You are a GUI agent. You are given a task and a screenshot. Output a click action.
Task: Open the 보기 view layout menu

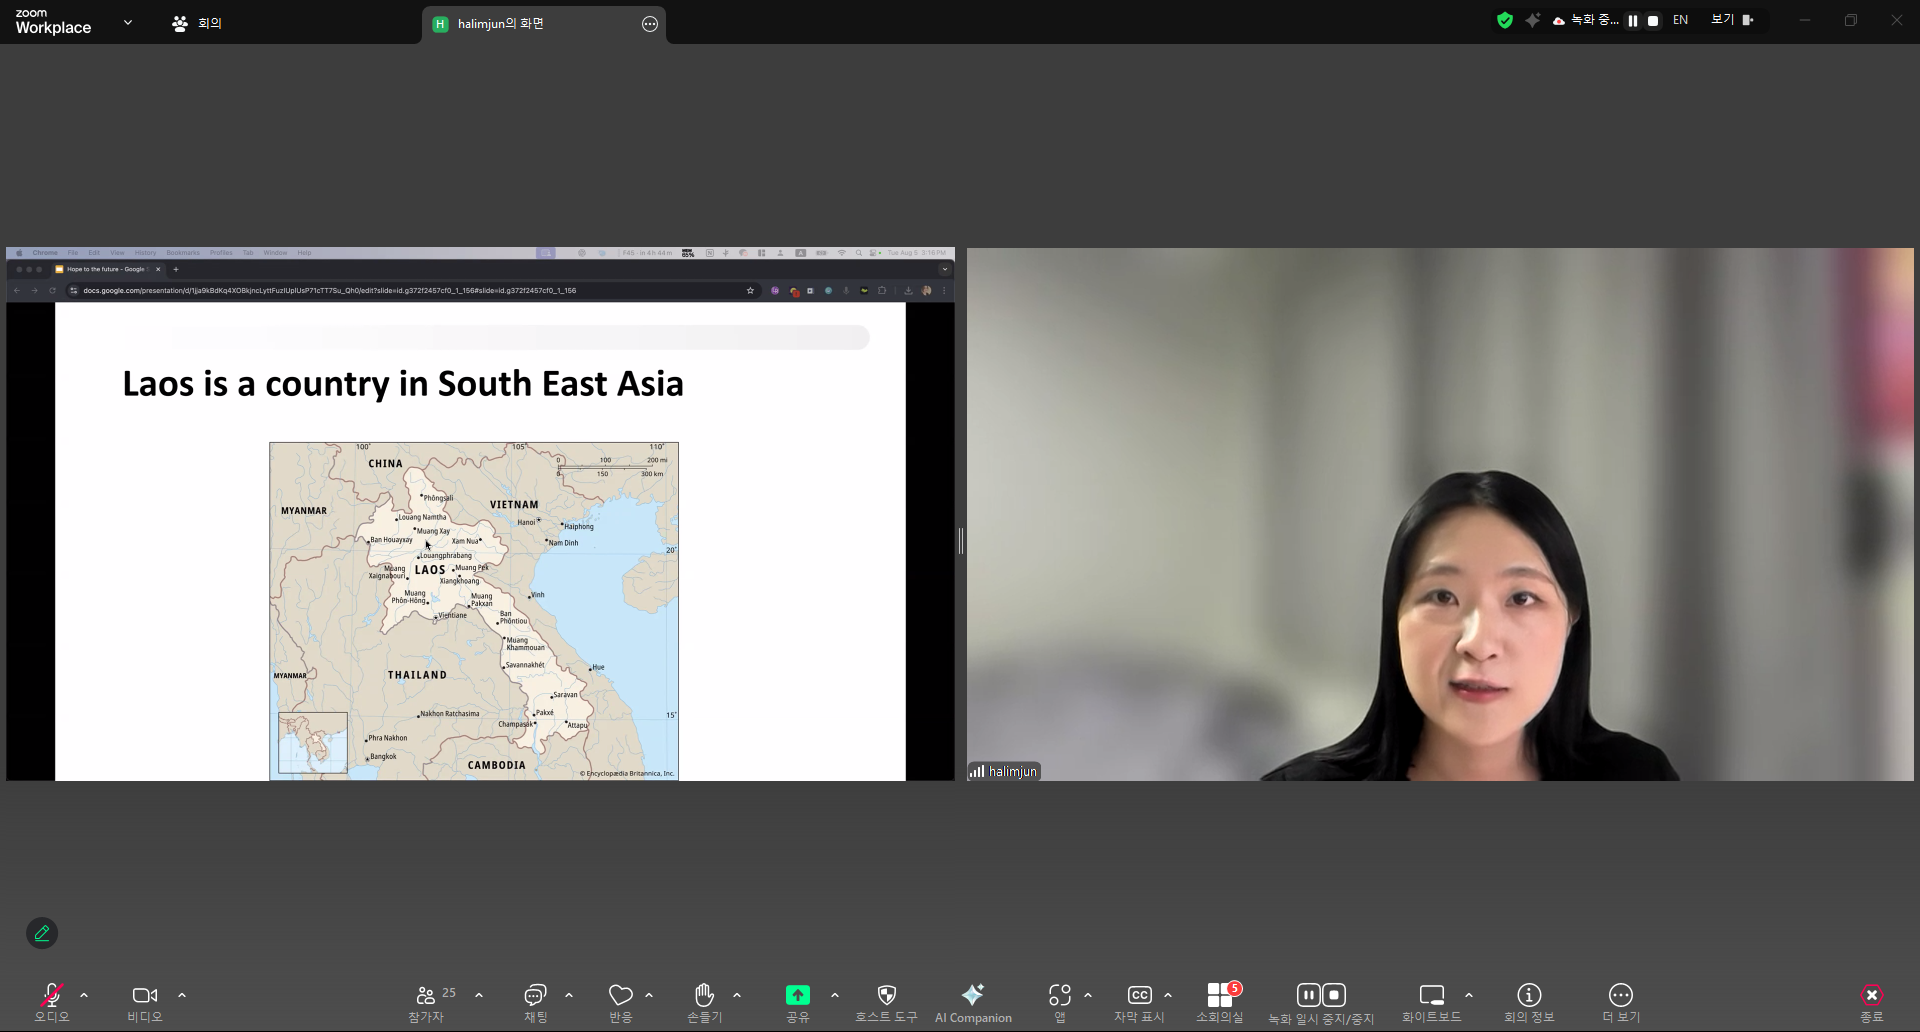click(x=1732, y=20)
